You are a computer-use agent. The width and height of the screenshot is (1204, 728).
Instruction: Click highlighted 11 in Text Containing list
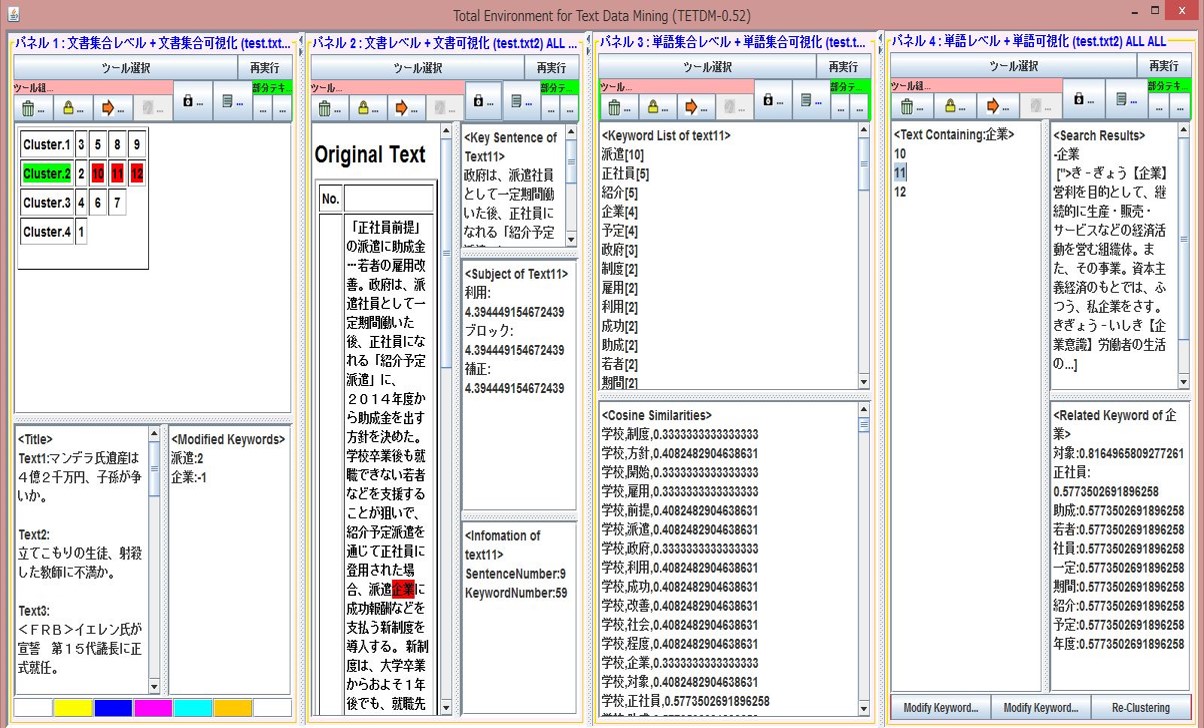(x=900, y=173)
